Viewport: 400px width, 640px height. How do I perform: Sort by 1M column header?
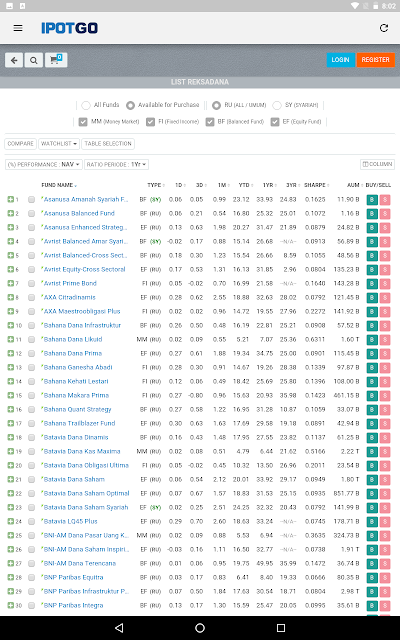[x=223, y=185]
